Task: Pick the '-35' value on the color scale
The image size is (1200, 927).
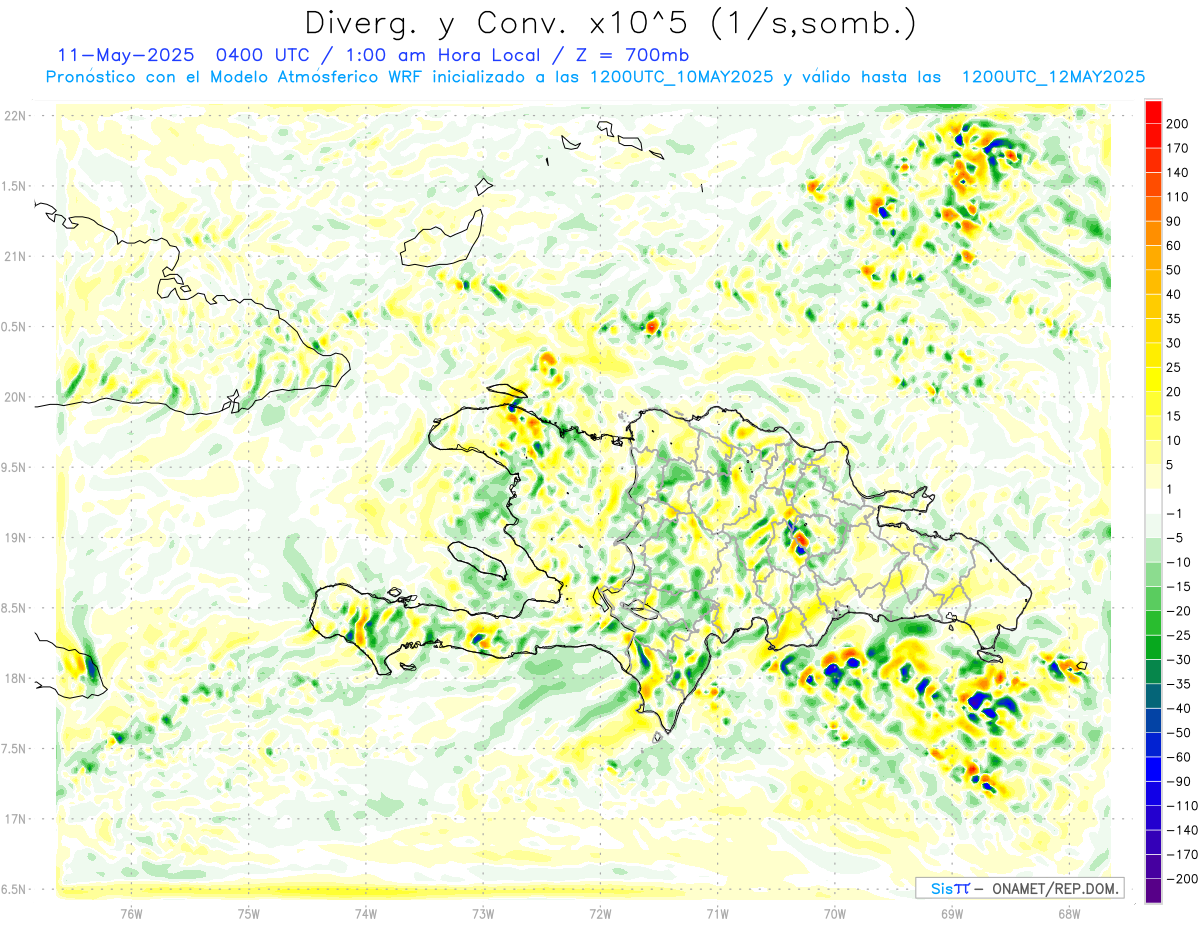Action: point(1178,684)
